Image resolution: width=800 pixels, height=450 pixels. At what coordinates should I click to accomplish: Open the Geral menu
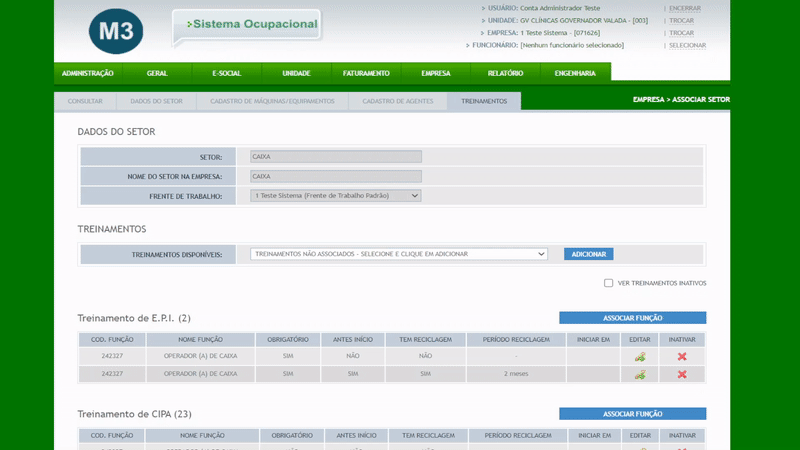pyautogui.click(x=157, y=73)
